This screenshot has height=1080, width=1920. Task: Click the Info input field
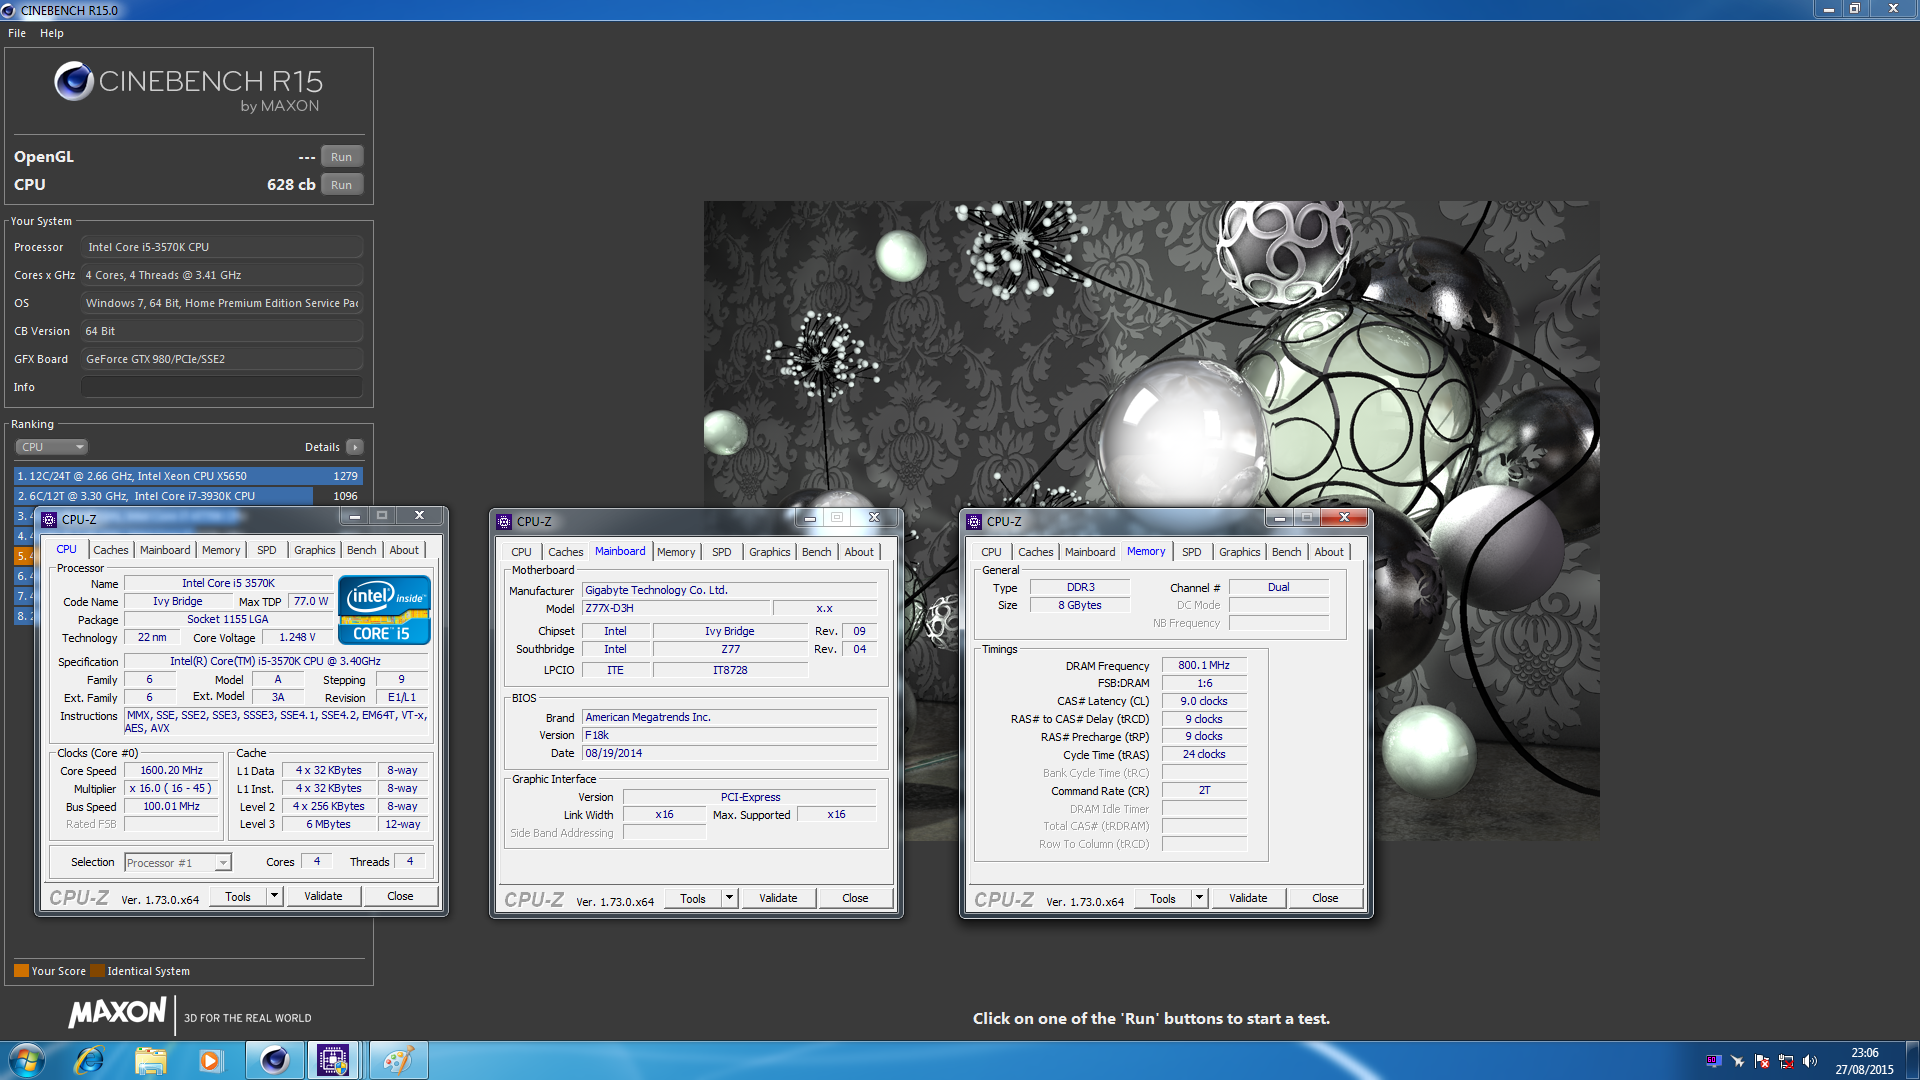coord(222,387)
